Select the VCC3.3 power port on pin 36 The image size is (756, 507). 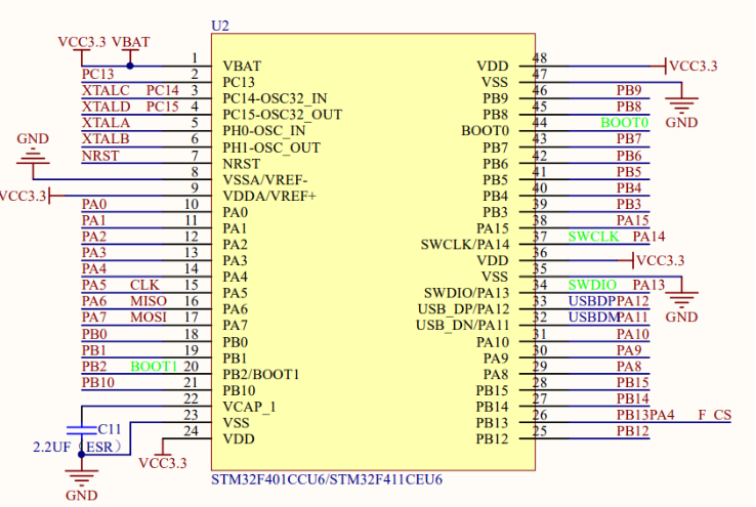click(x=651, y=260)
